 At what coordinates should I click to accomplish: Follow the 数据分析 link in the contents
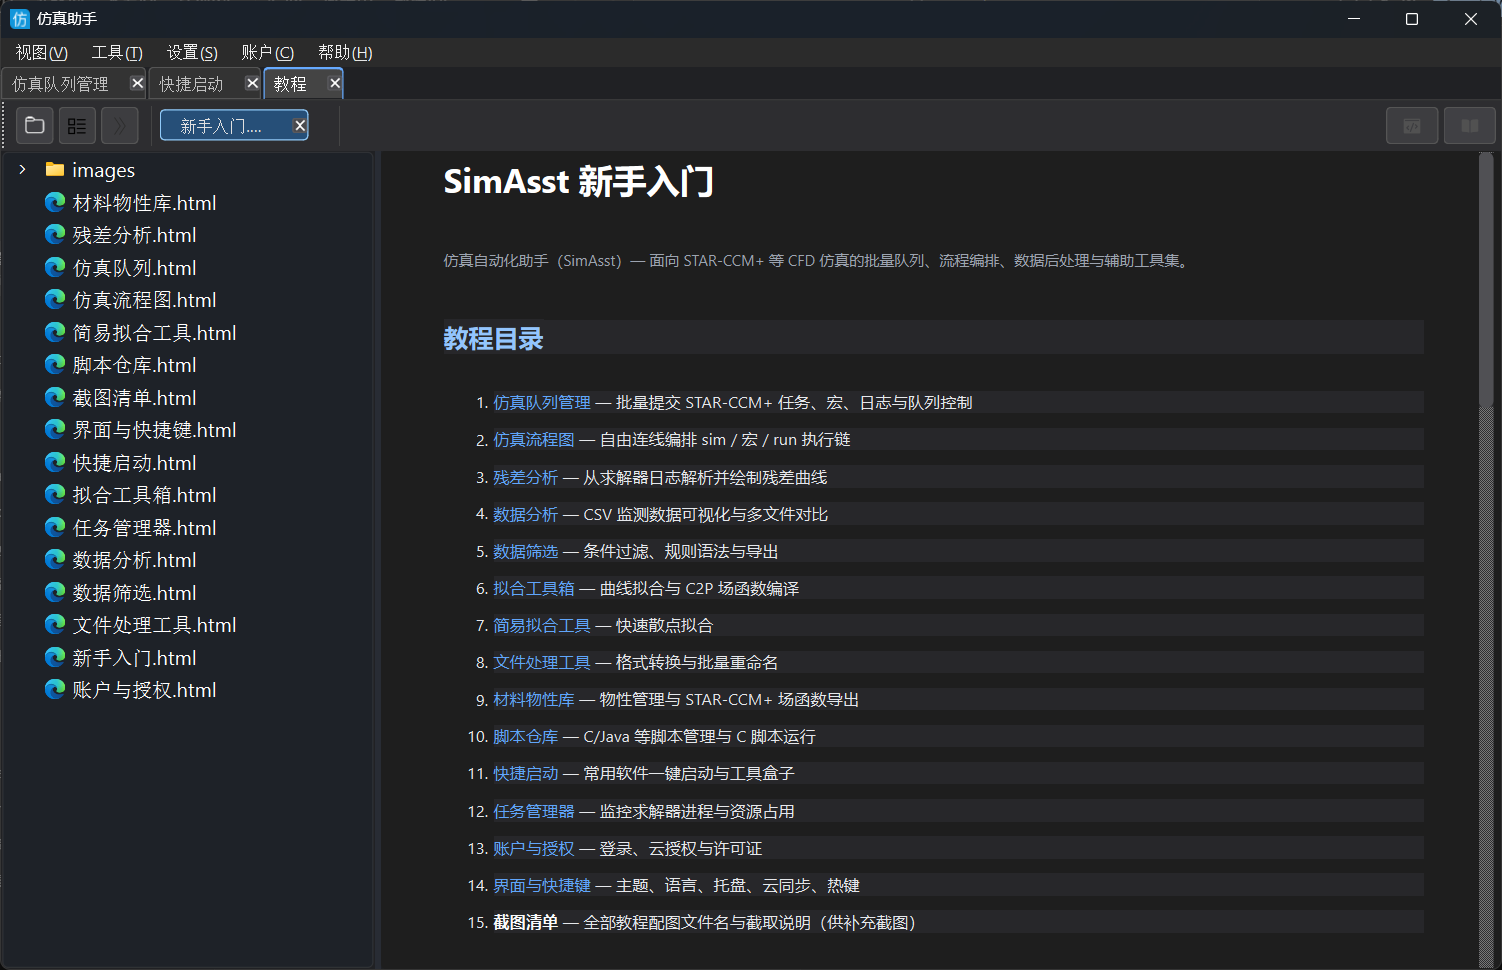[526, 515]
